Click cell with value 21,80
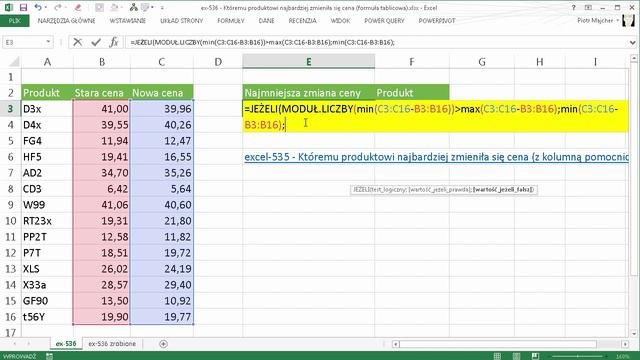 [x=162, y=221]
